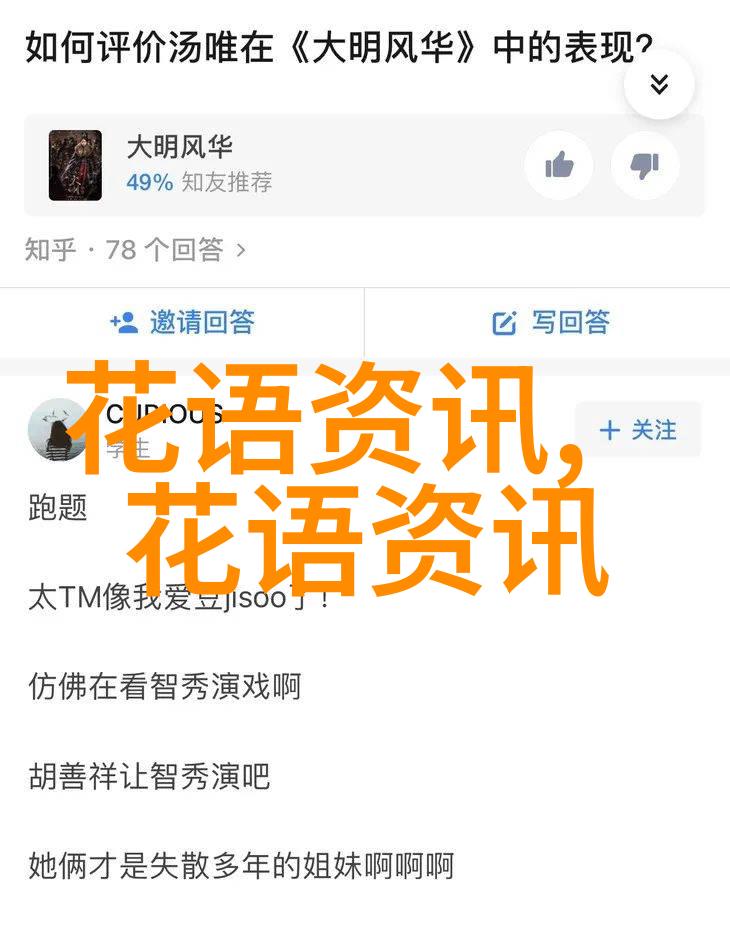This screenshot has width=730, height=928.
Task: Tap the invite-person icon
Action: click(x=124, y=323)
